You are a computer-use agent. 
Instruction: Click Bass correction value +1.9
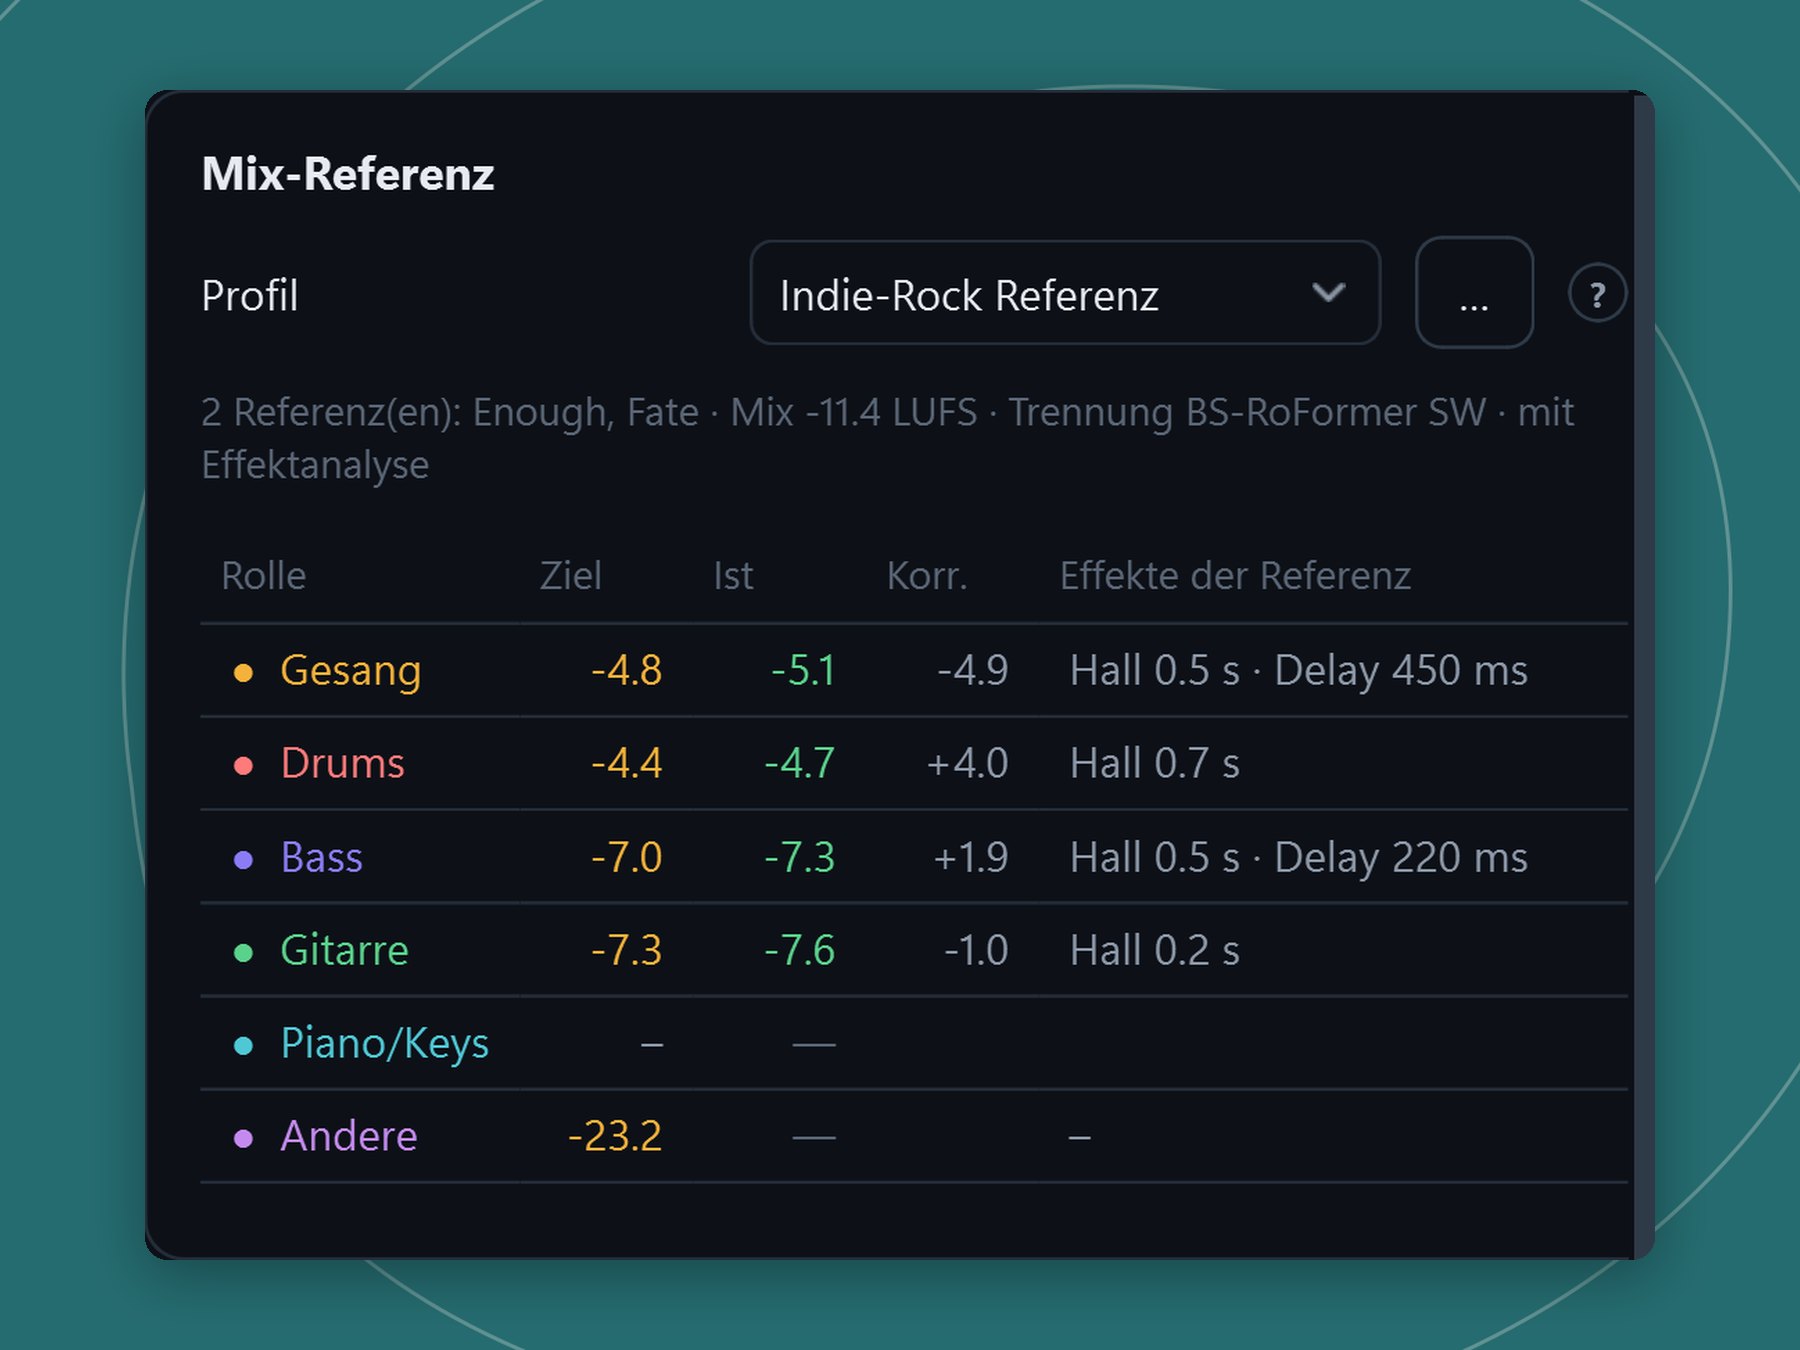[970, 857]
